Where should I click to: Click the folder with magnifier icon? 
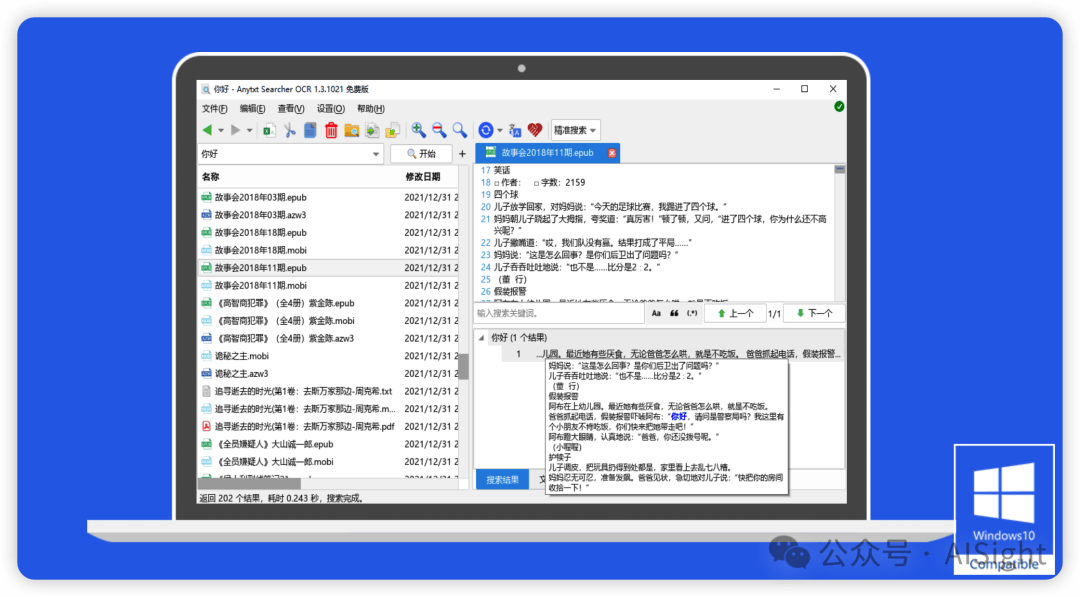(352, 130)
